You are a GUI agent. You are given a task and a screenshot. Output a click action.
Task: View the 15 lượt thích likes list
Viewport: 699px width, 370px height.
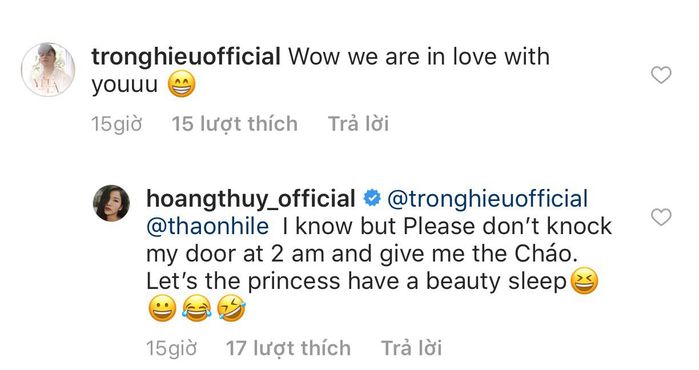(x=234, y=124)
